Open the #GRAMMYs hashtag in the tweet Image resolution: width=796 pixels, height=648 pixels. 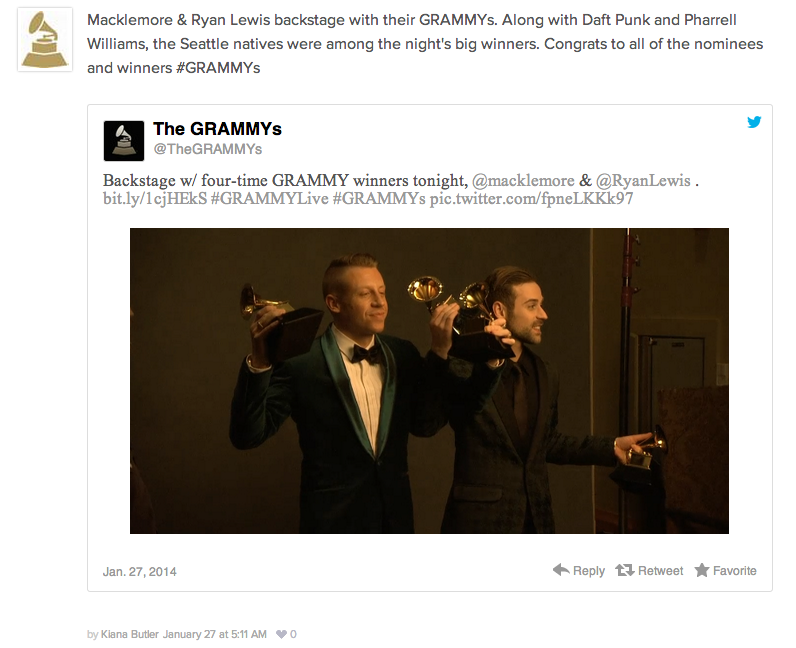click(x=379, y=199)
